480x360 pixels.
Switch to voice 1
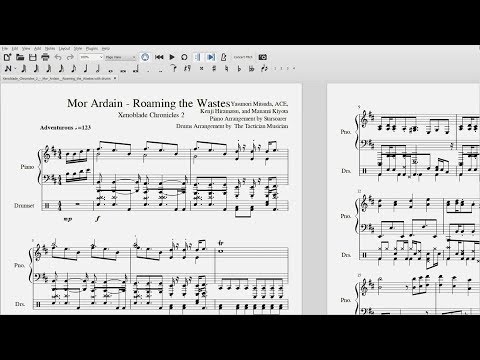tap(275, 68)
